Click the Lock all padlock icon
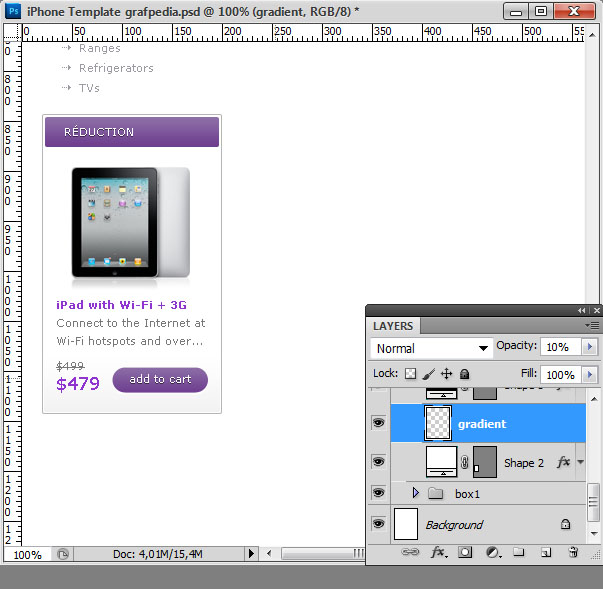The image size is (603, 589). pos(465,374)
